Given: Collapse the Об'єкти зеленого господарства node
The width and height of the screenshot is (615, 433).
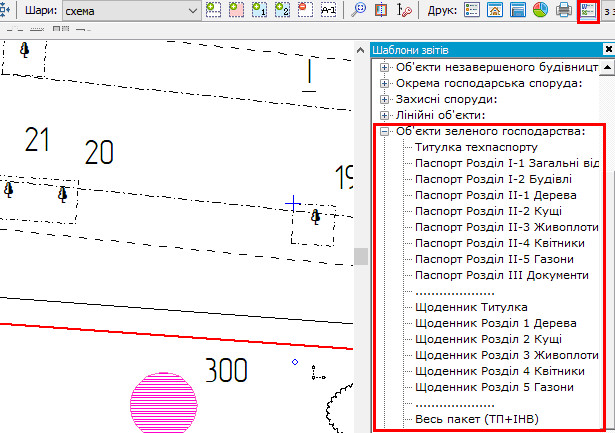Looking at the screenshot, I should [x=385, y=132].
